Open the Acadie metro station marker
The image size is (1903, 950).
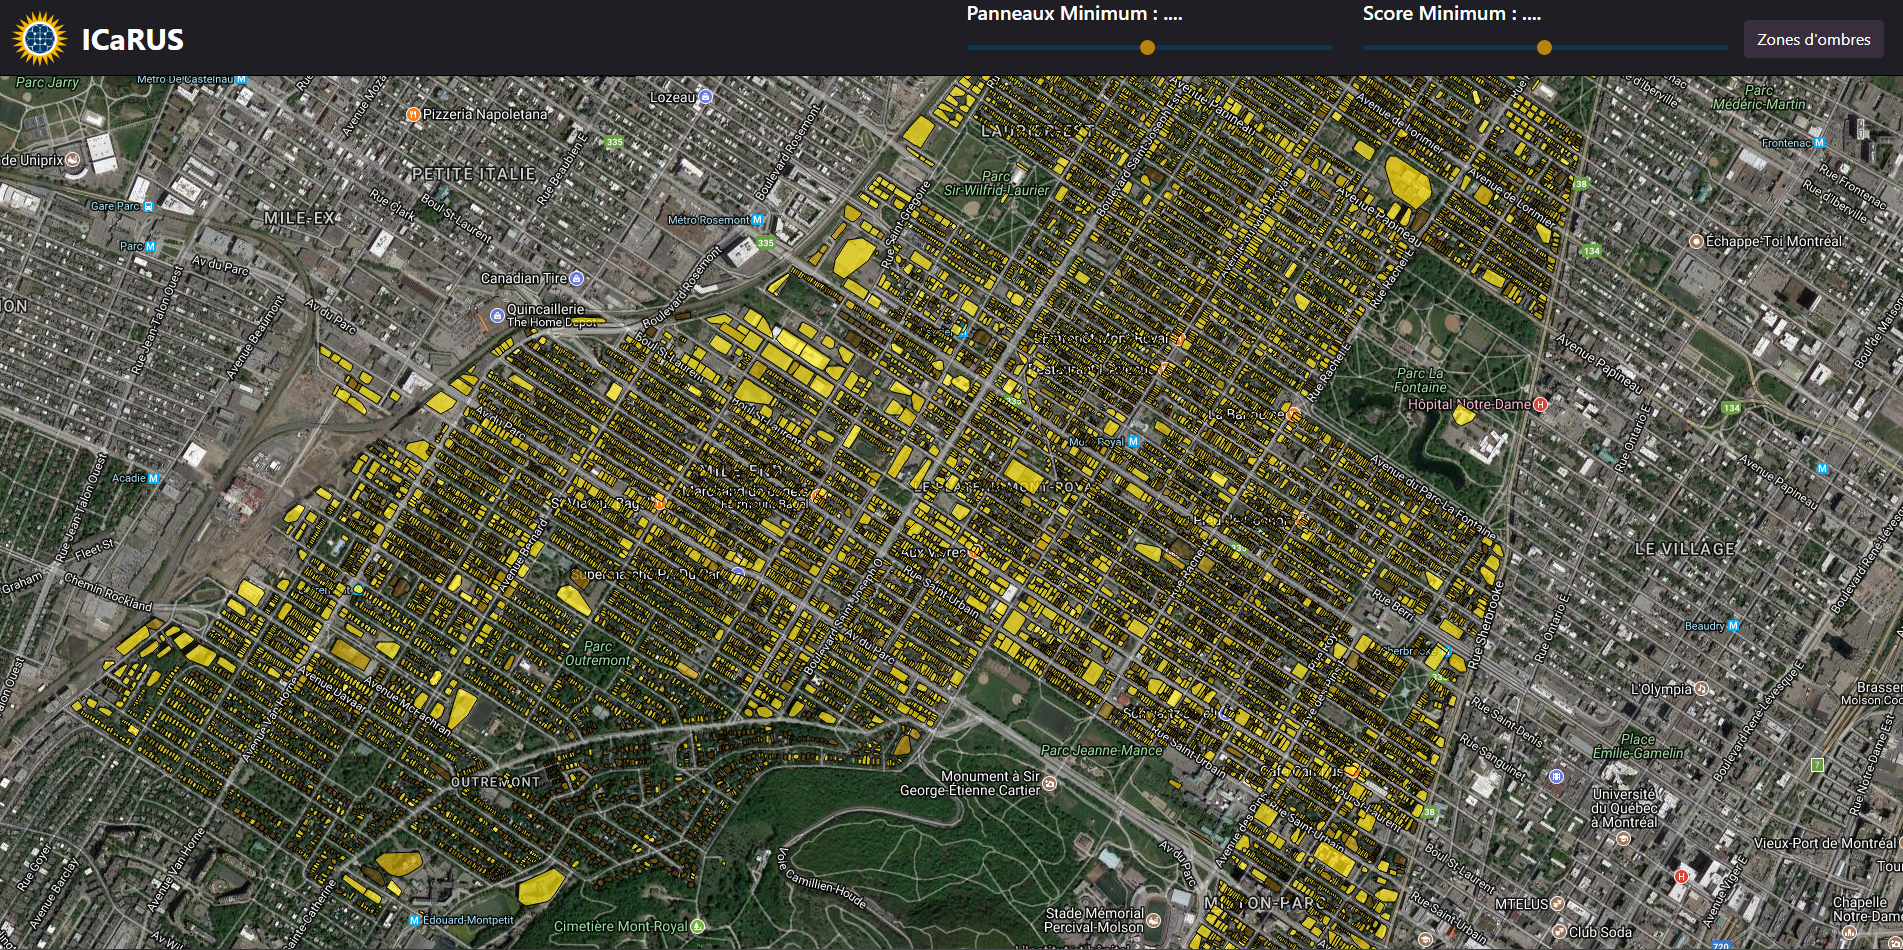point(153,478)
